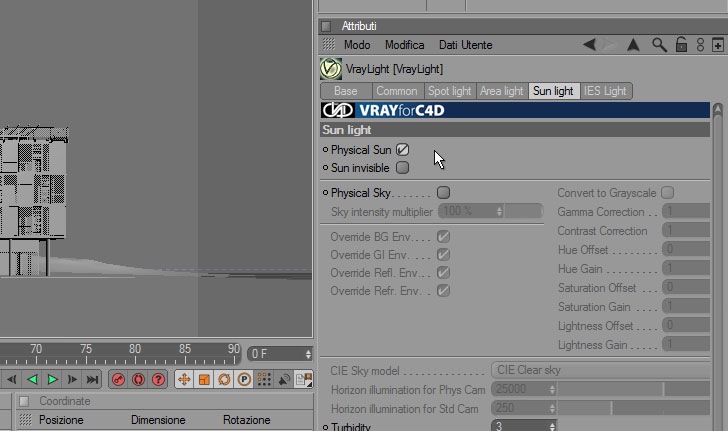The width and height of the screenshot is (728, 431).
Task: Click the previous keyframe playback button
Action: point(12,379)
